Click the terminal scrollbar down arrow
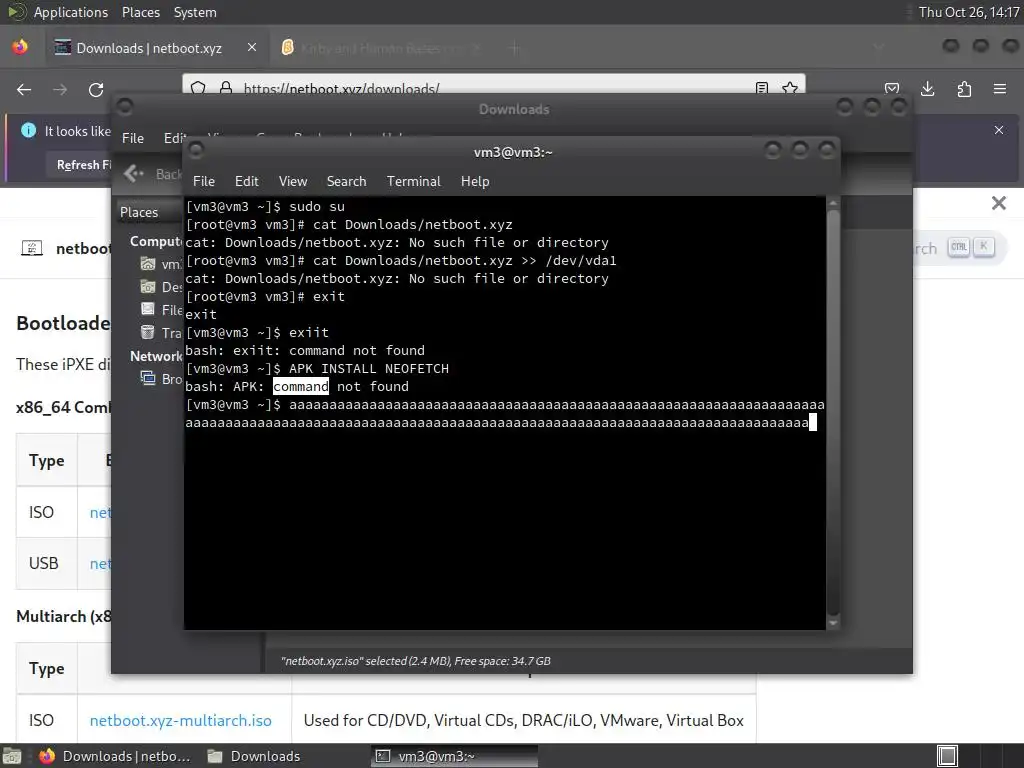This screenshot has width=1024, height=768. click(x=833, y=623)
